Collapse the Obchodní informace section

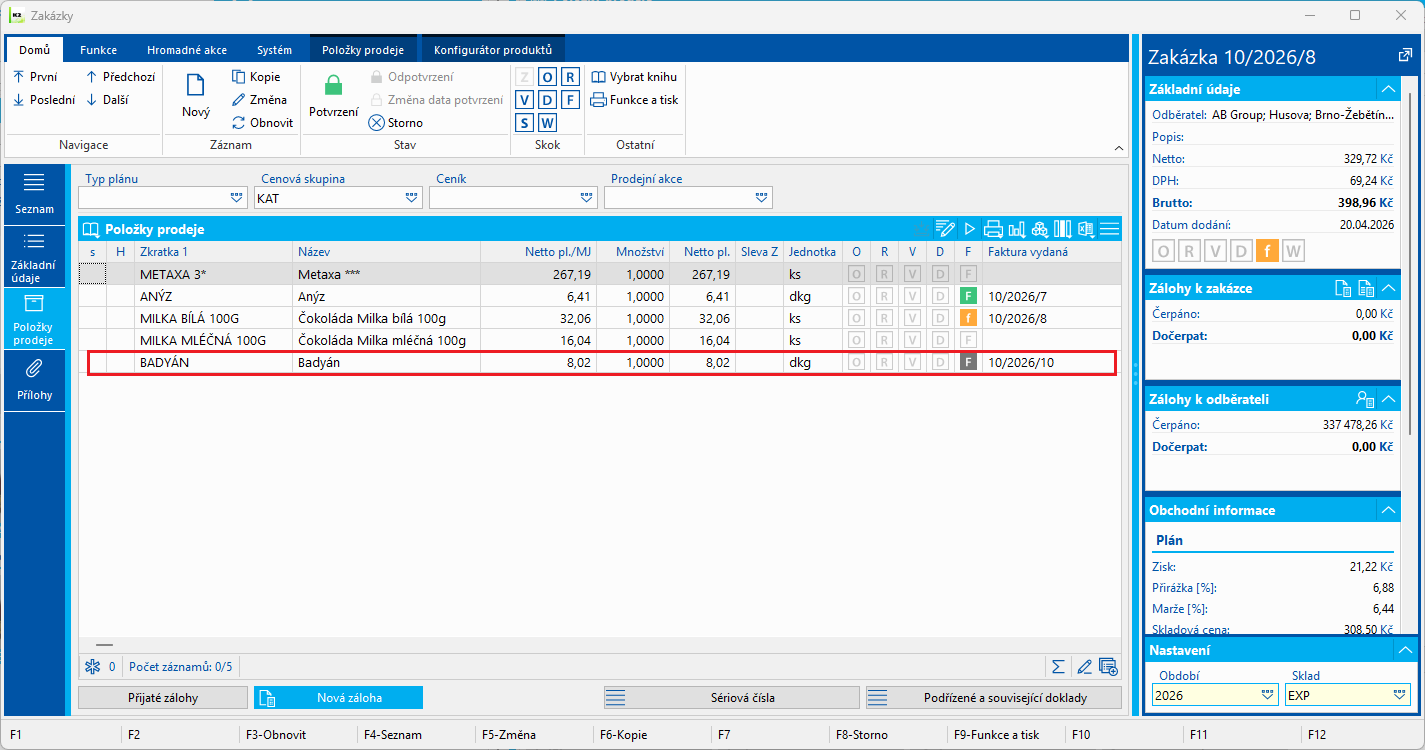pyautogui.click(x=1388, y=510)
